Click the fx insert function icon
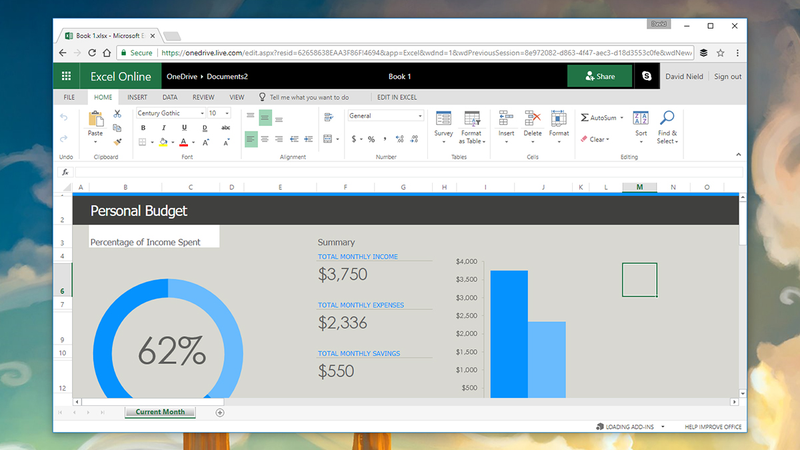800x450 pixels. (x=65, y=172)
